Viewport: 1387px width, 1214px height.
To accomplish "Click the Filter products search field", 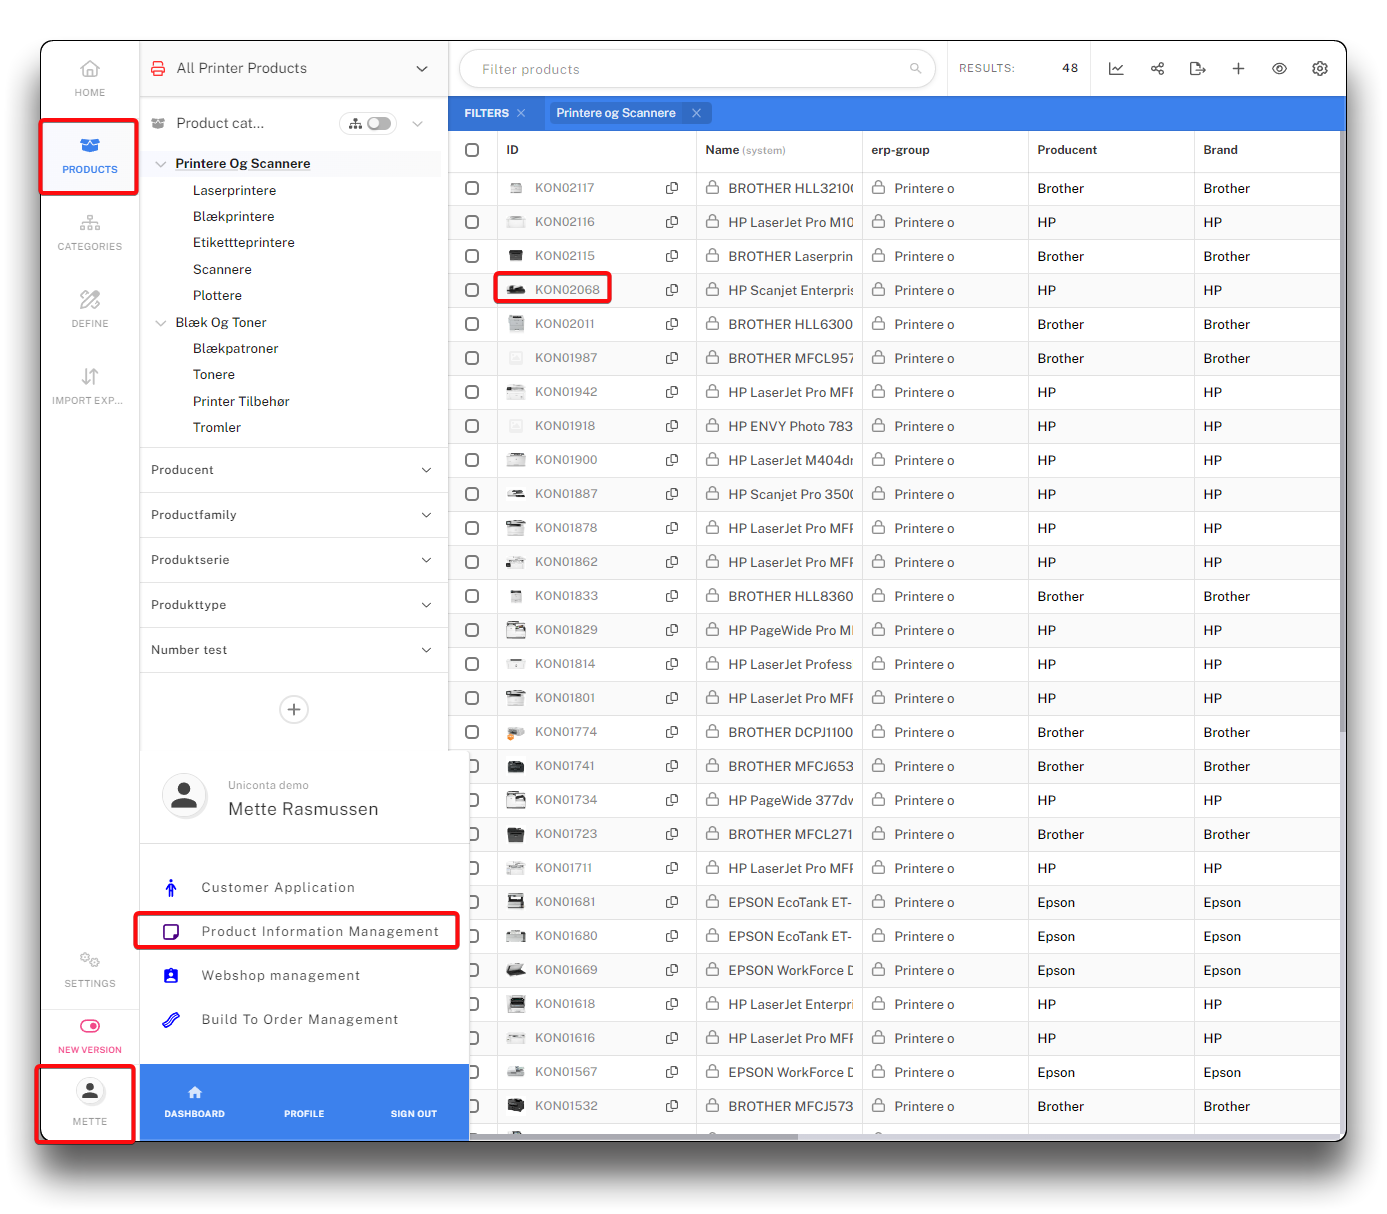I will [690, 69].
